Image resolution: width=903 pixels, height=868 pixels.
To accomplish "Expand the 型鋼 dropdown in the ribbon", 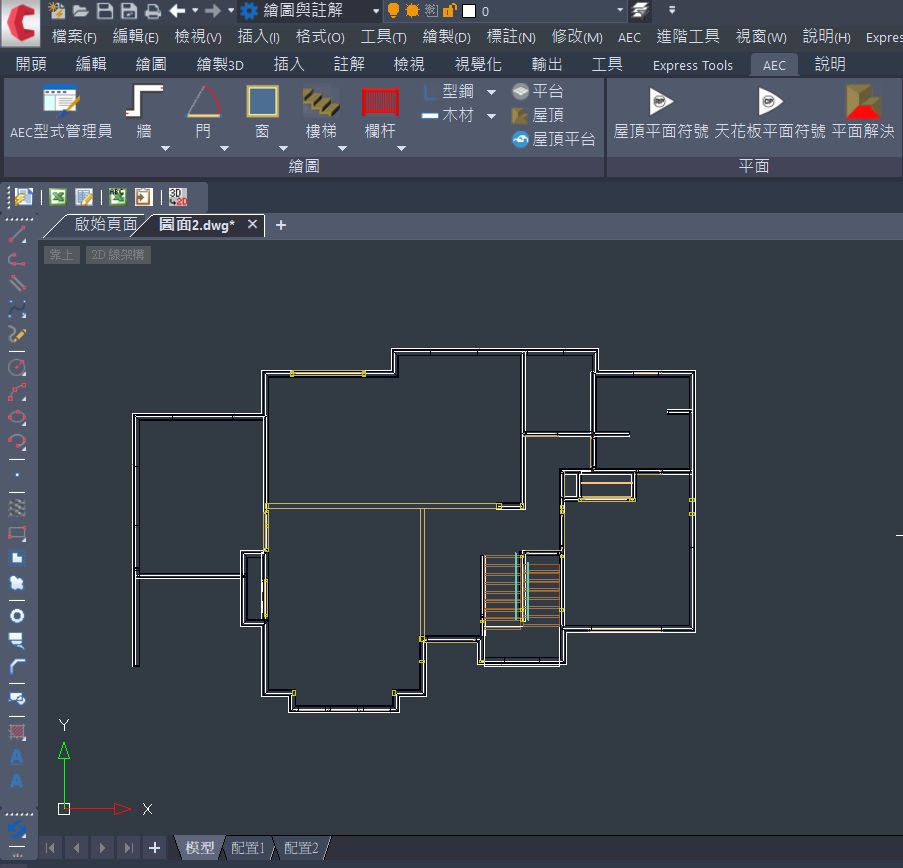I will pyautogui.click(x=490, y=90).
